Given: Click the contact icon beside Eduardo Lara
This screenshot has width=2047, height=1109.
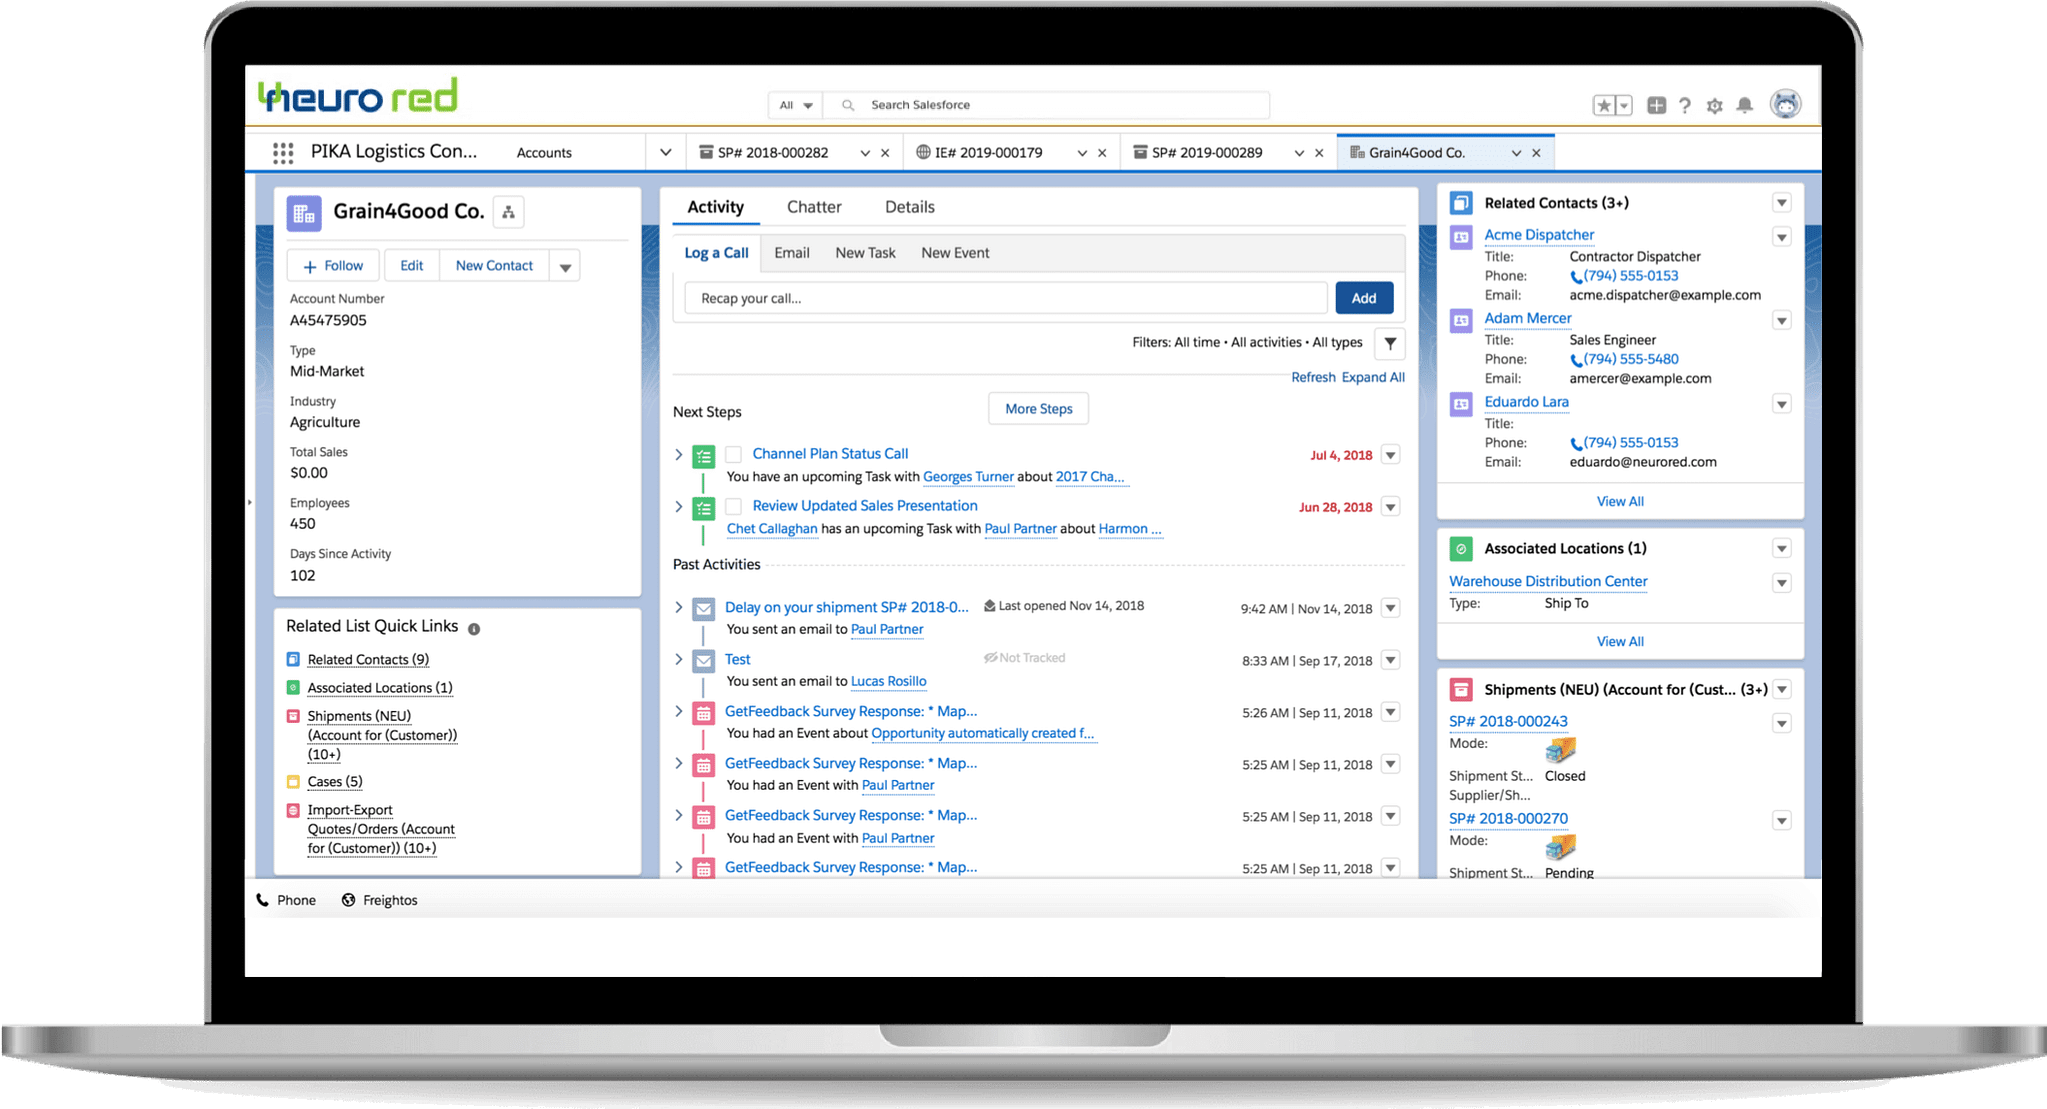Looking at the screenshot, I should (1461, 404).
